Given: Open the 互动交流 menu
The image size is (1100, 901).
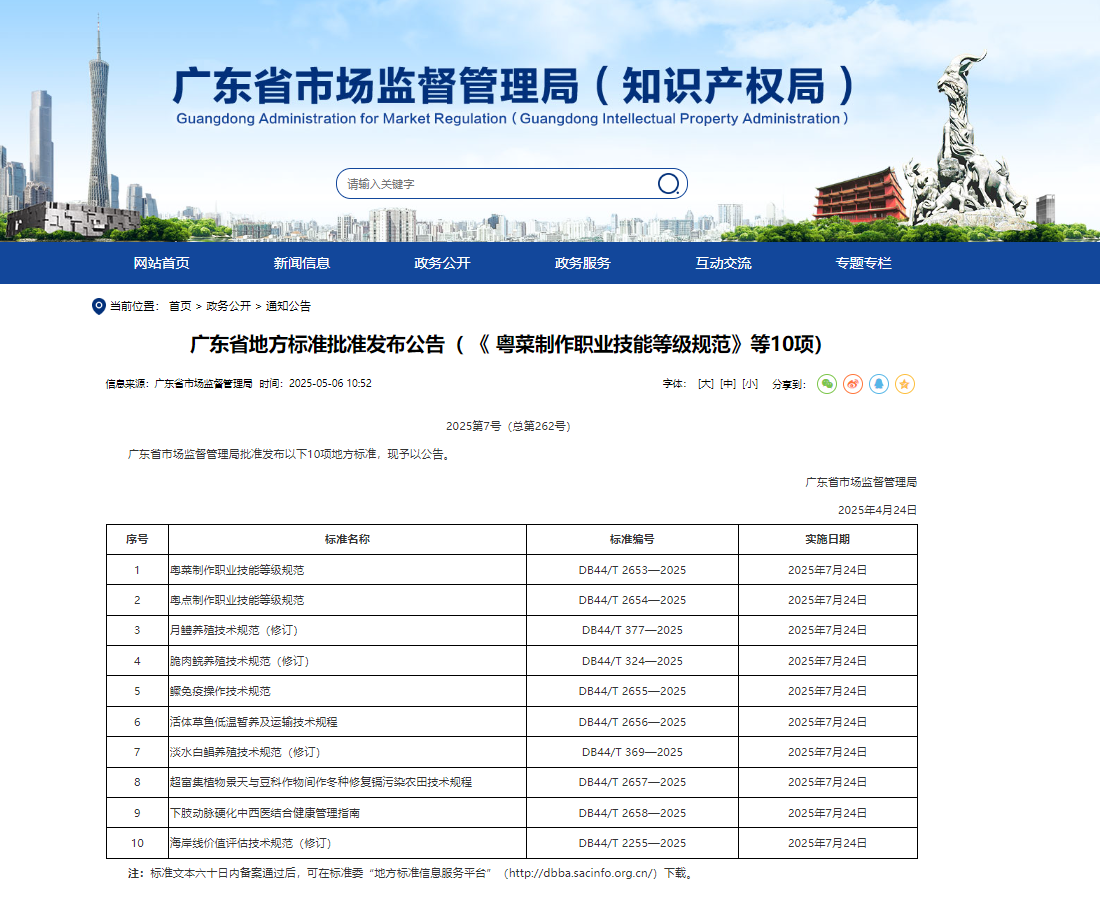Looking at the screenshot, I should click(723, 263).
